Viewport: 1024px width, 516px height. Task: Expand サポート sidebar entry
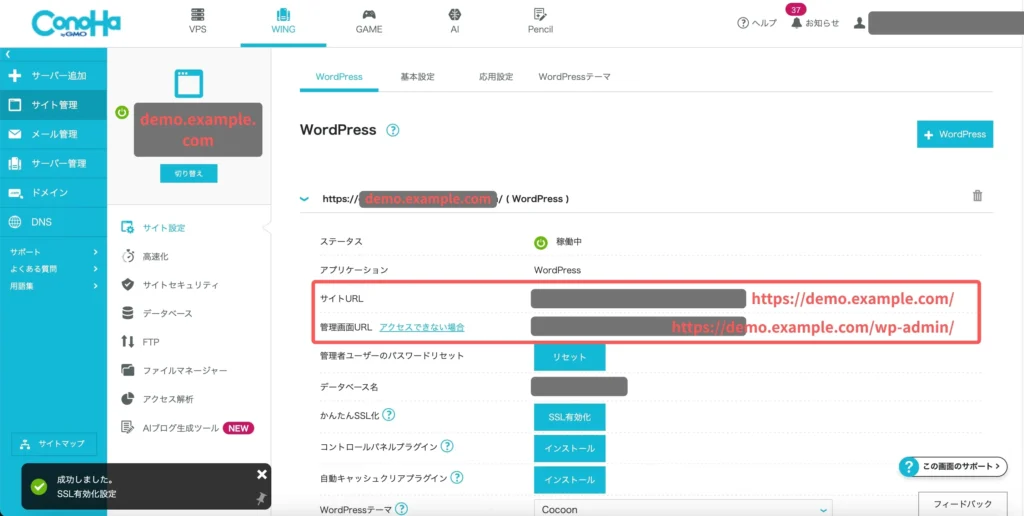coord(54,252)
